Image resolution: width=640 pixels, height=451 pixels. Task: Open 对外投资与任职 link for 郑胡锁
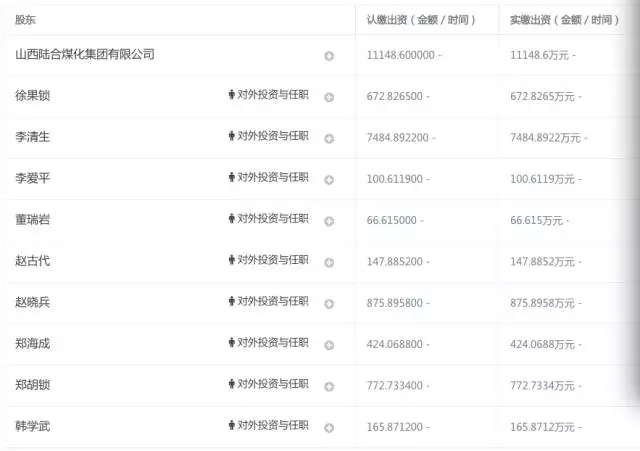tap(273, 384)
